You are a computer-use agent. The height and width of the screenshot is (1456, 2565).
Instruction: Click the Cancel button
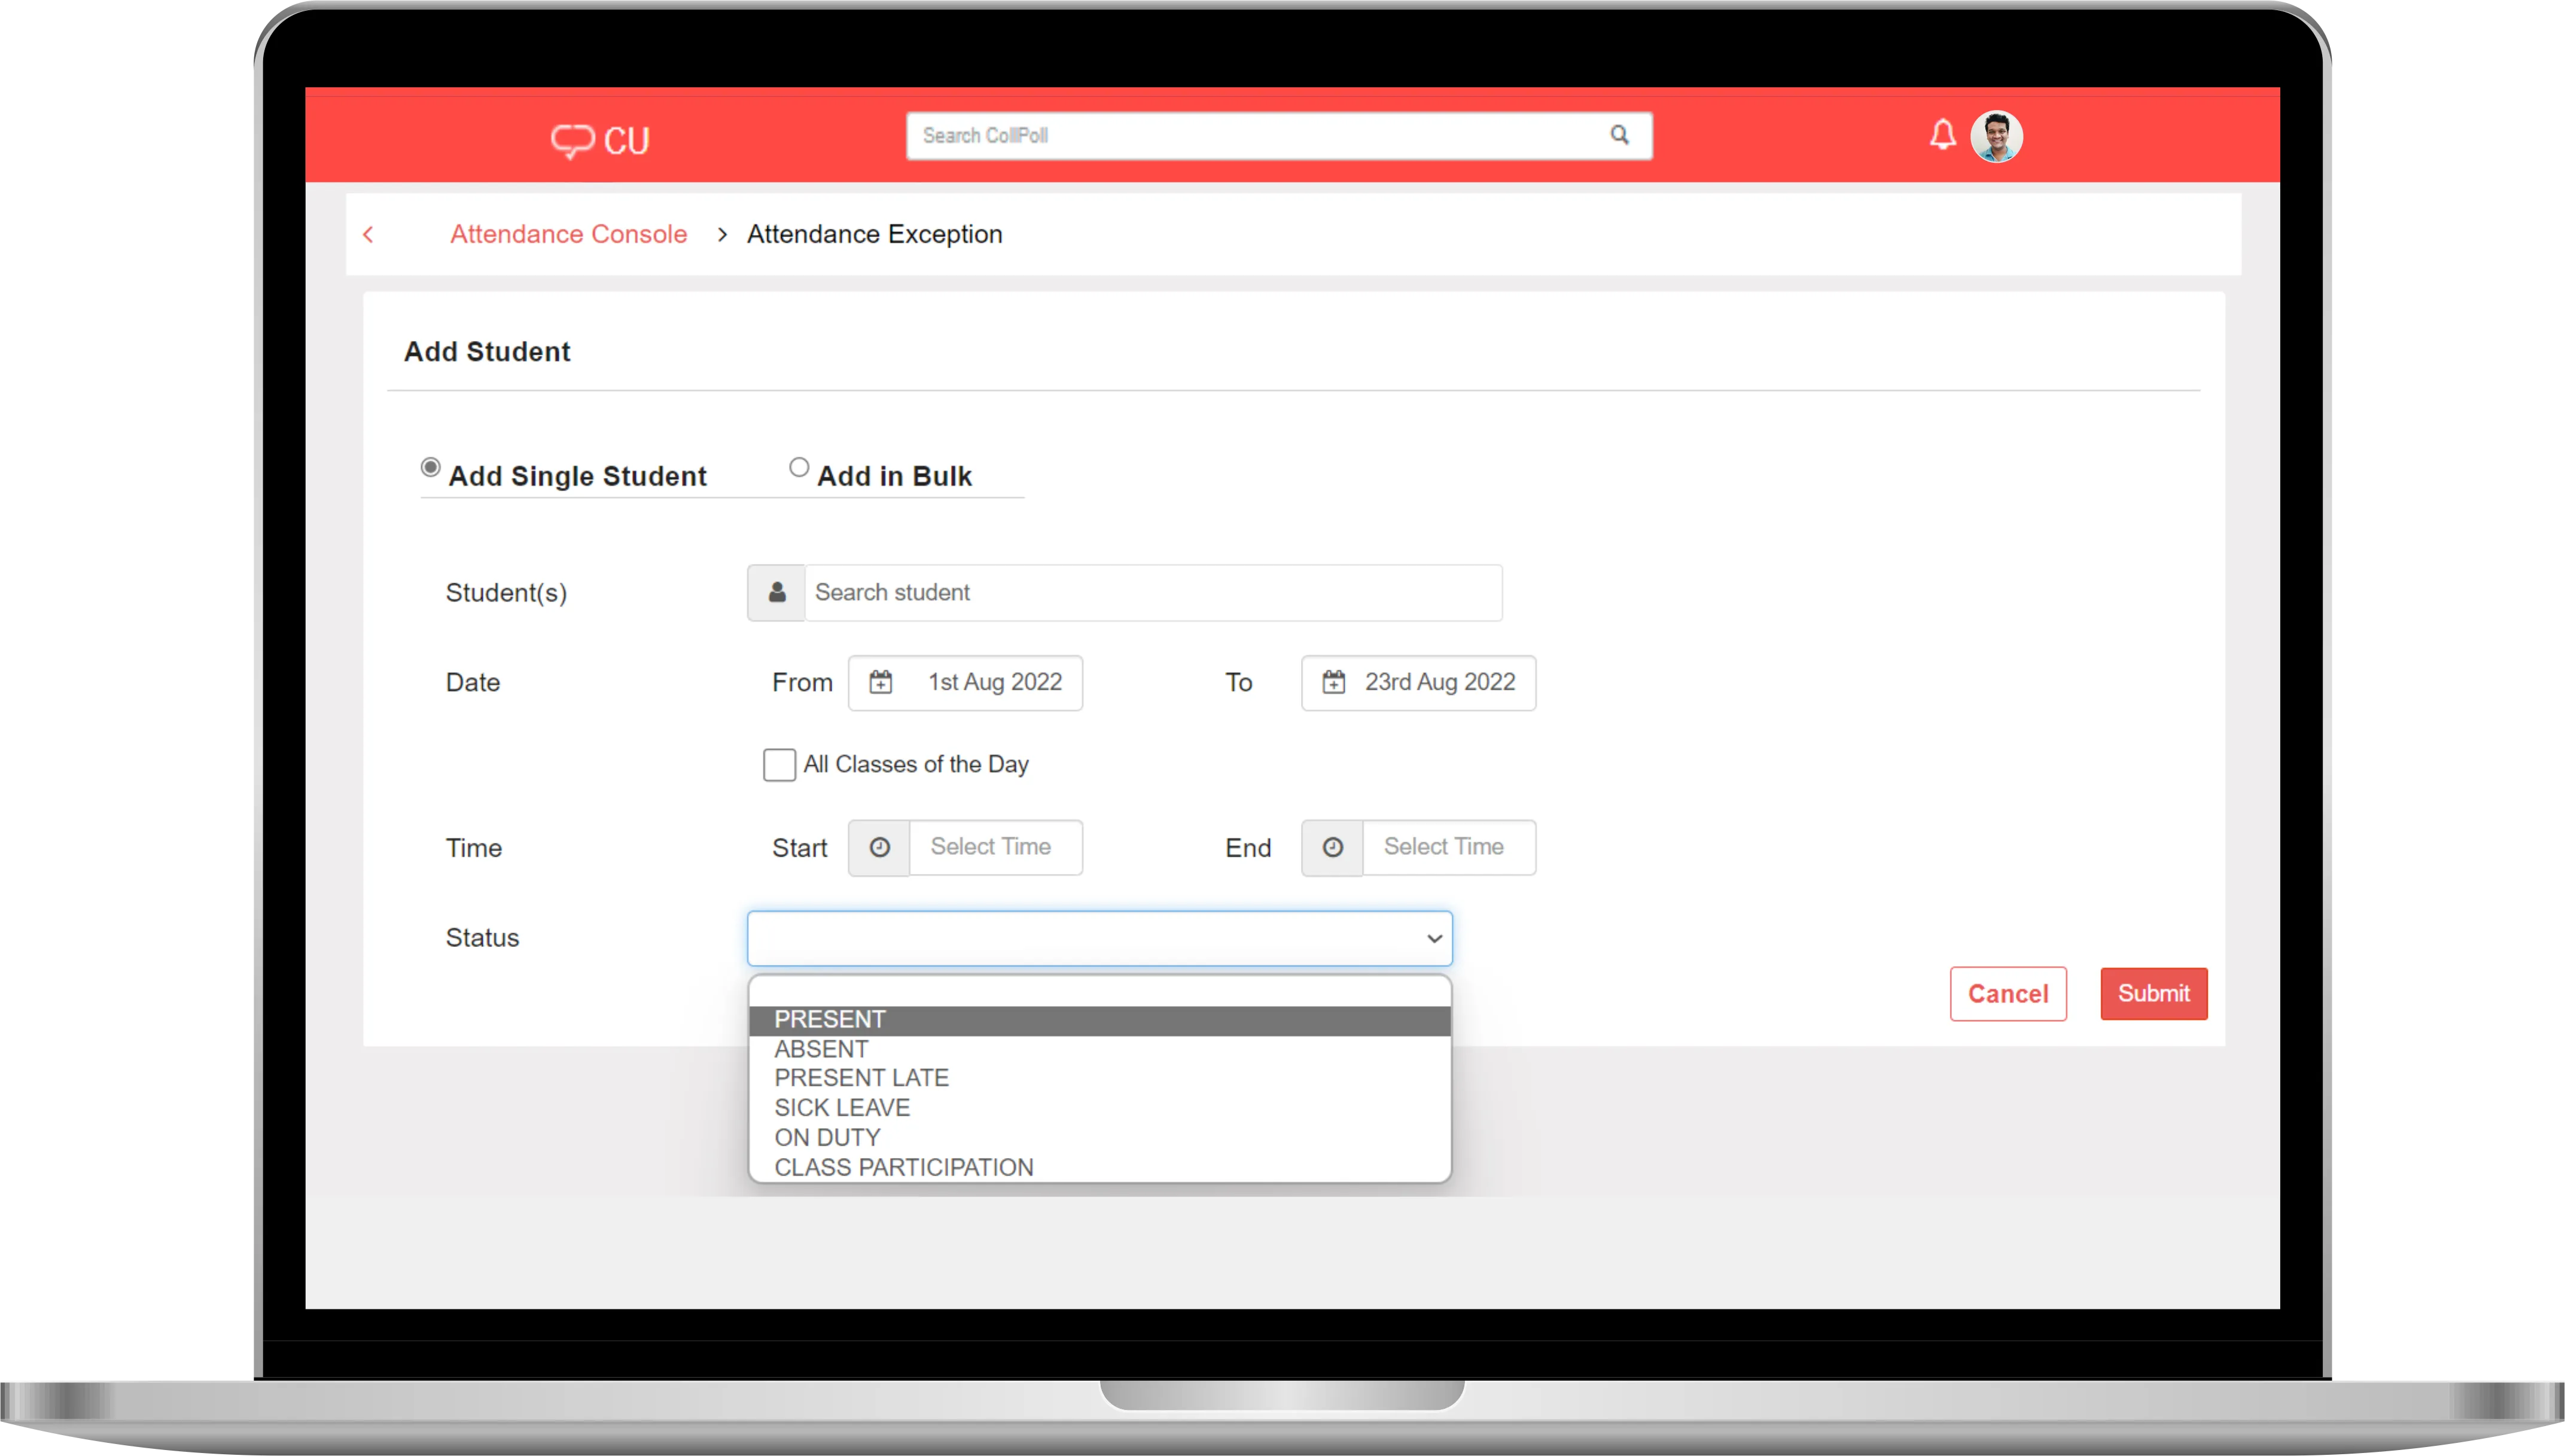coord(2008,993)
